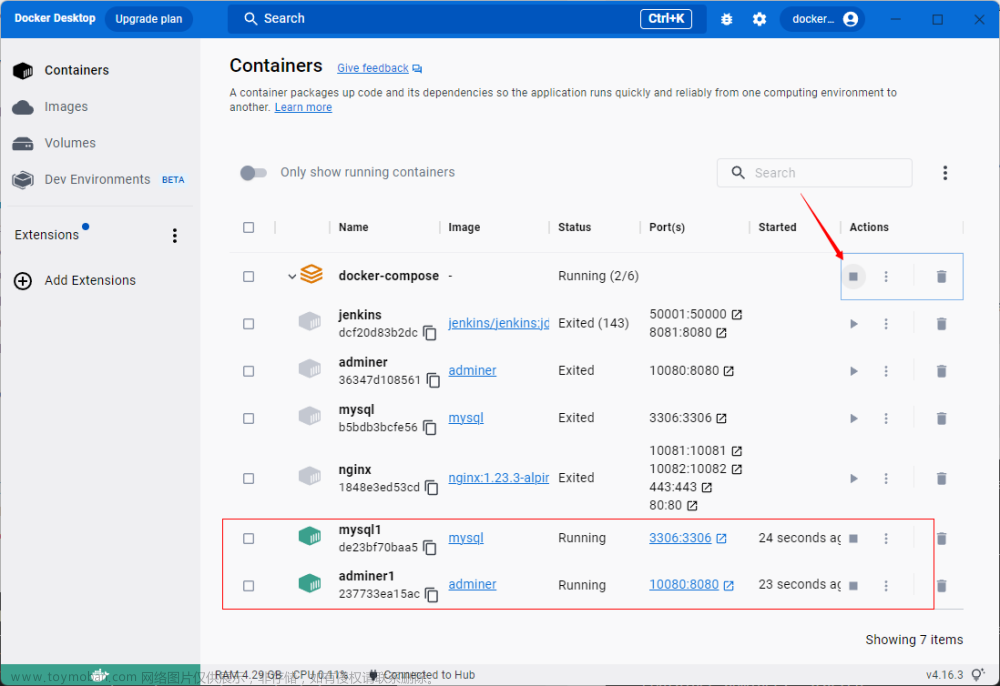The image size is (1000, 686).
Task: Open adminer more actions menu
Action: pos(886,371)
